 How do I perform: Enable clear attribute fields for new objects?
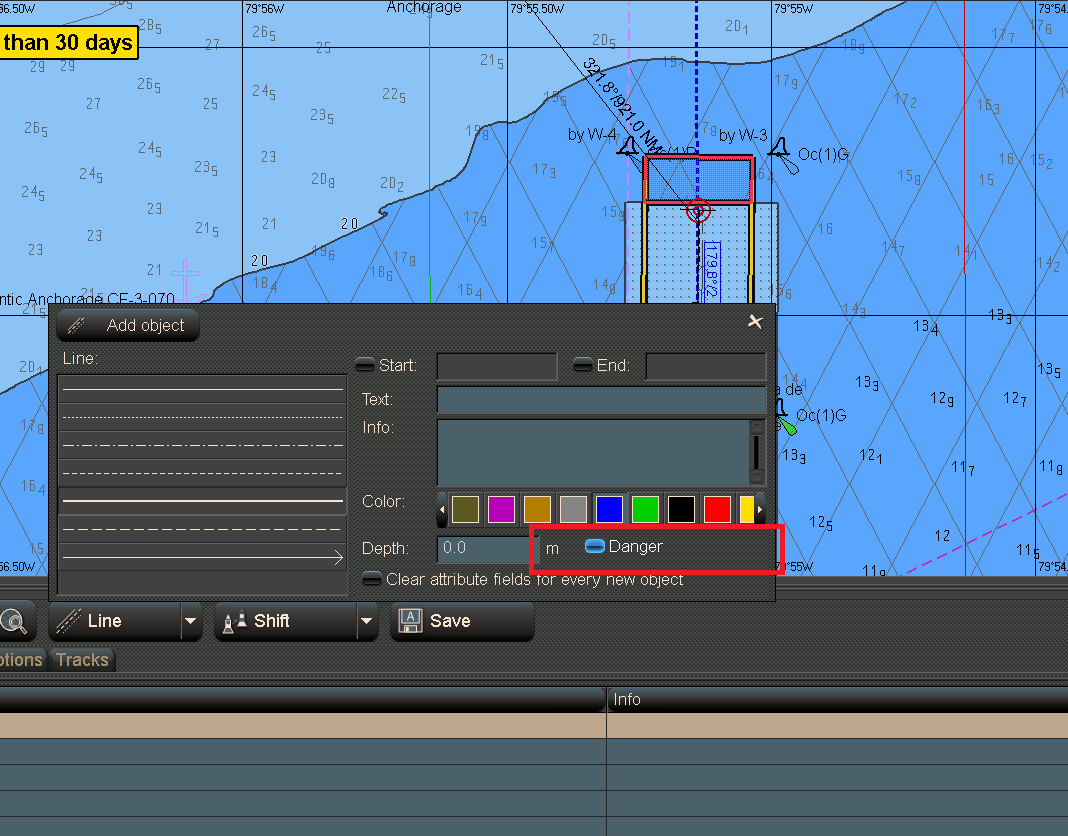pyautogui.click(x=372, y=579)
